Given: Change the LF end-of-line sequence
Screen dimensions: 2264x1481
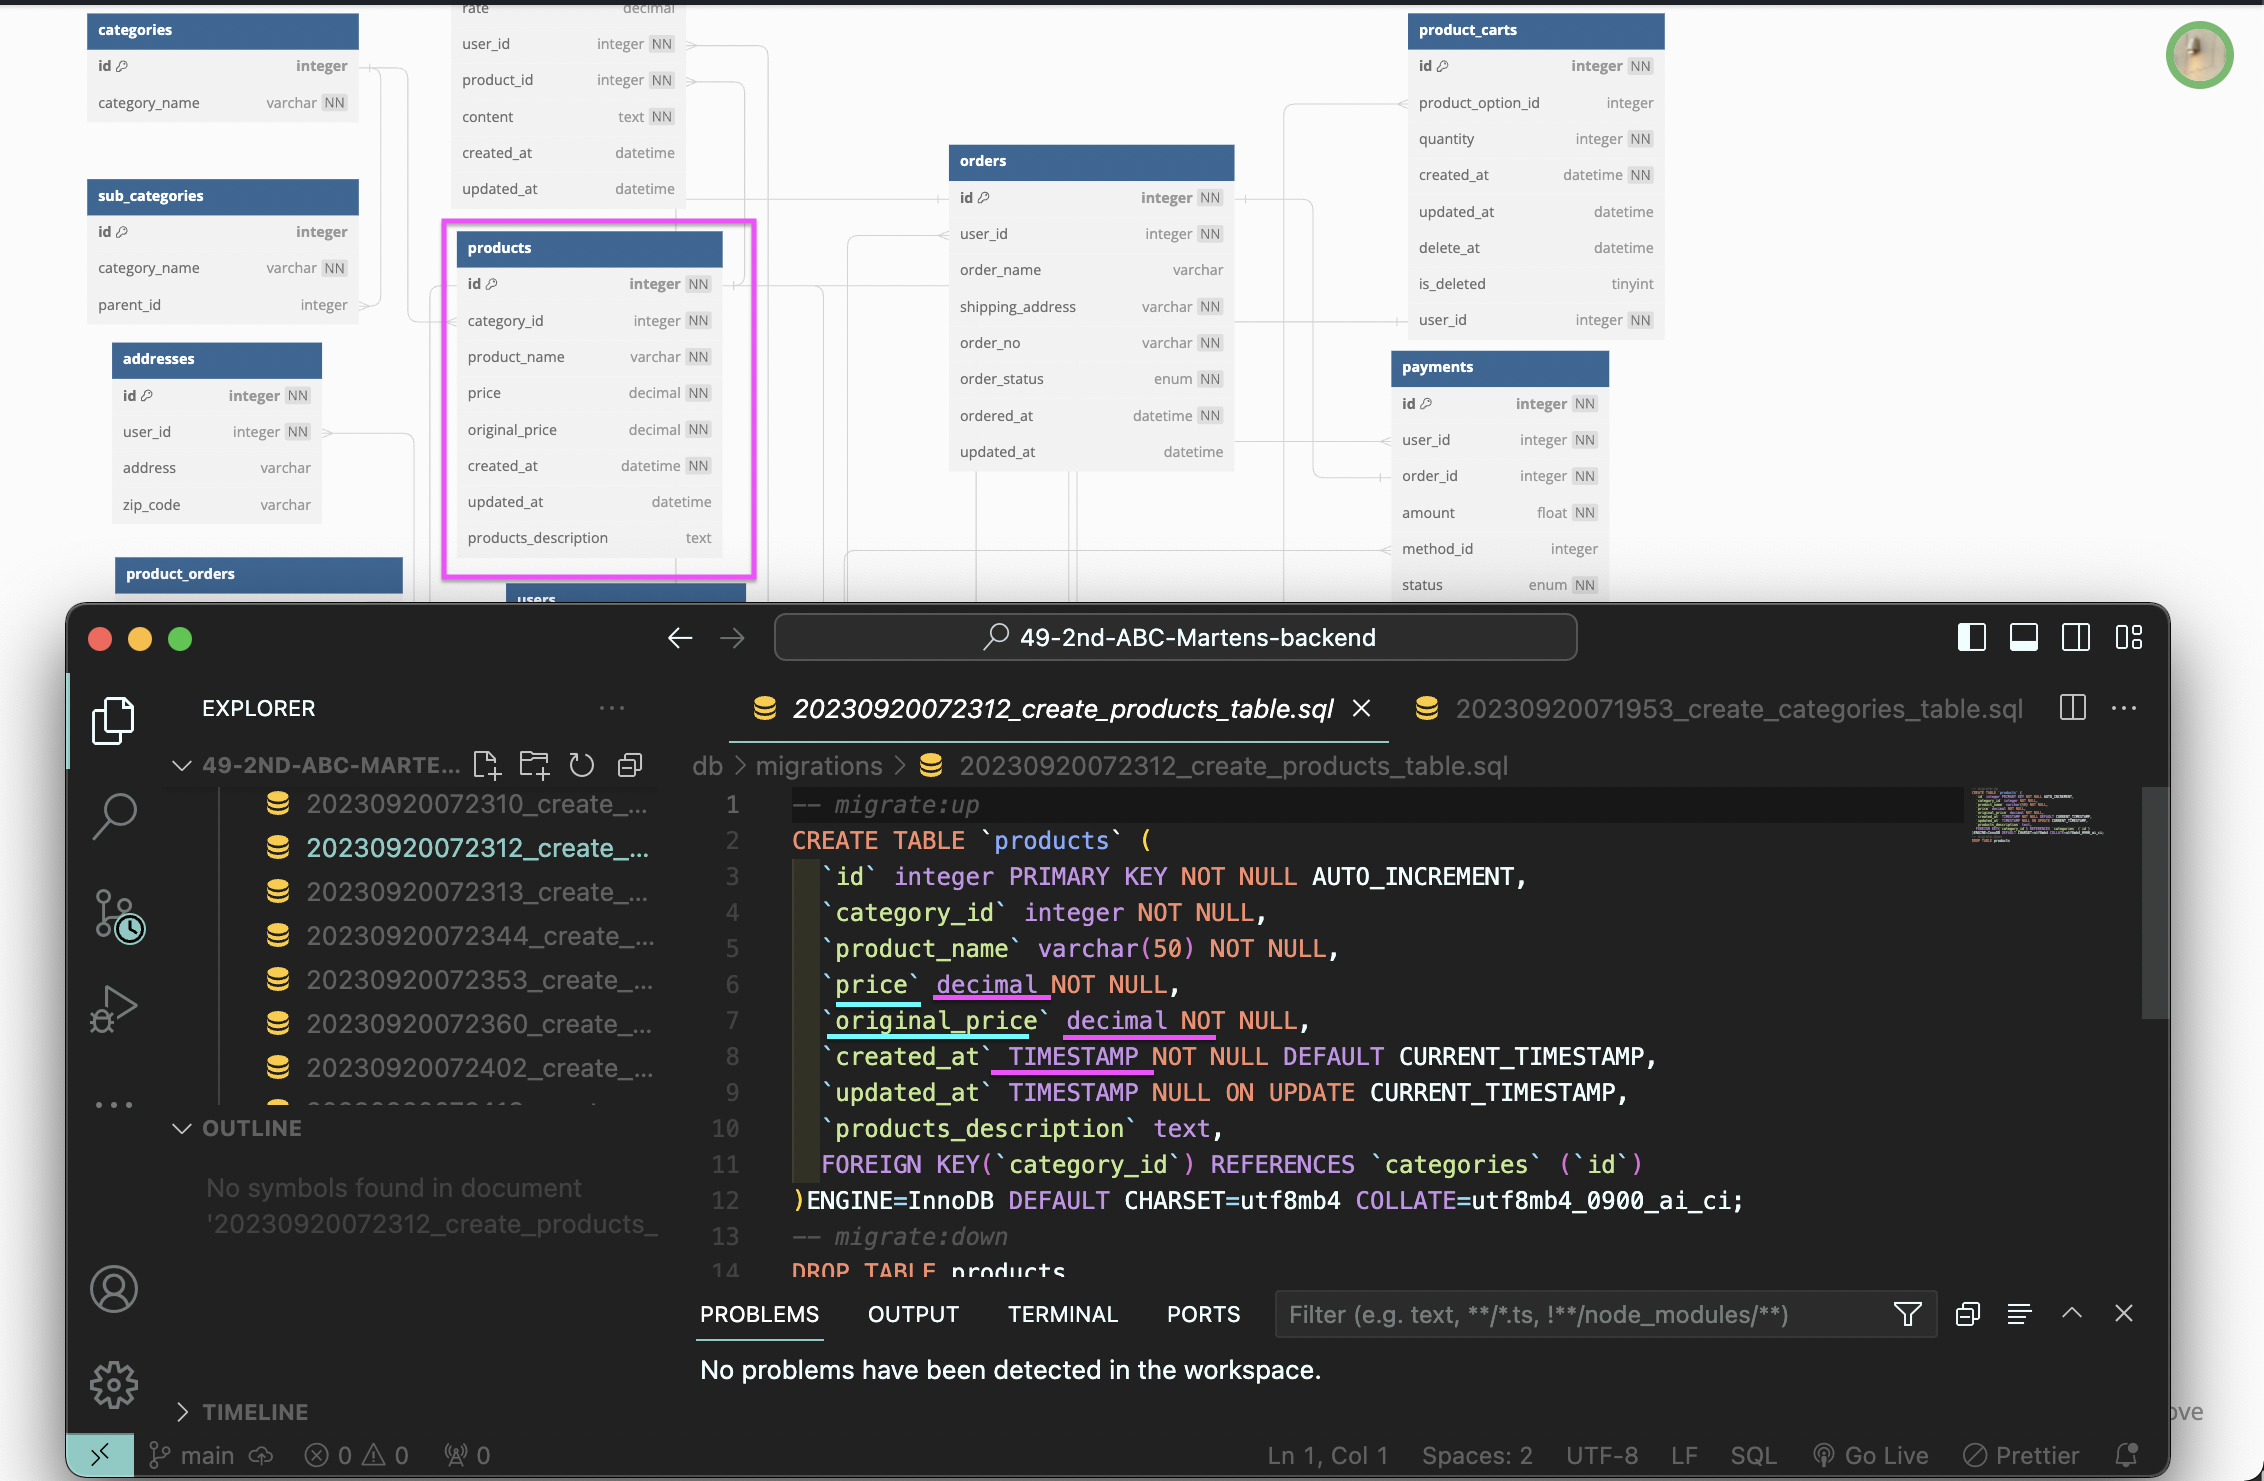Looking at the screenshot, I should point(1684,1455).
